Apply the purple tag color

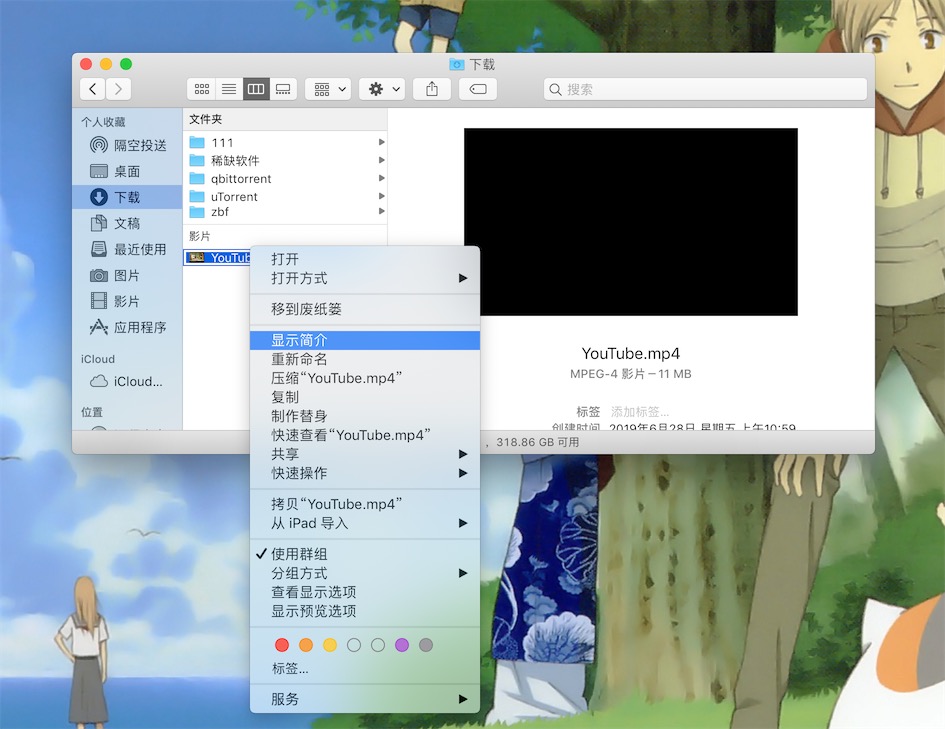[402, 645]
